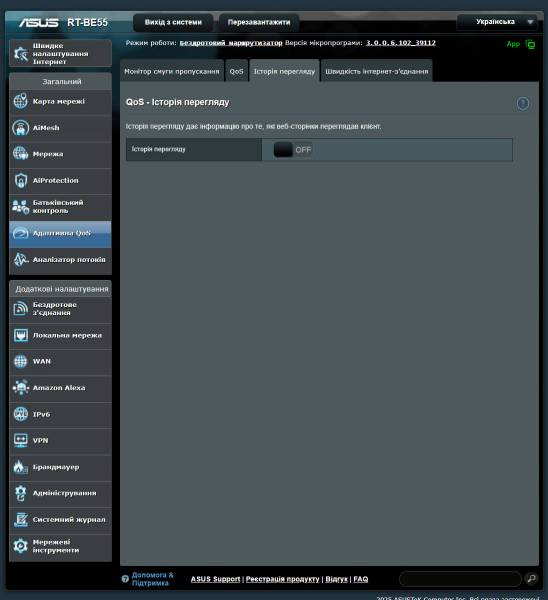Open the Відгук link
The width and height of the screenshot is (548, 600).
tap(336, 579)
